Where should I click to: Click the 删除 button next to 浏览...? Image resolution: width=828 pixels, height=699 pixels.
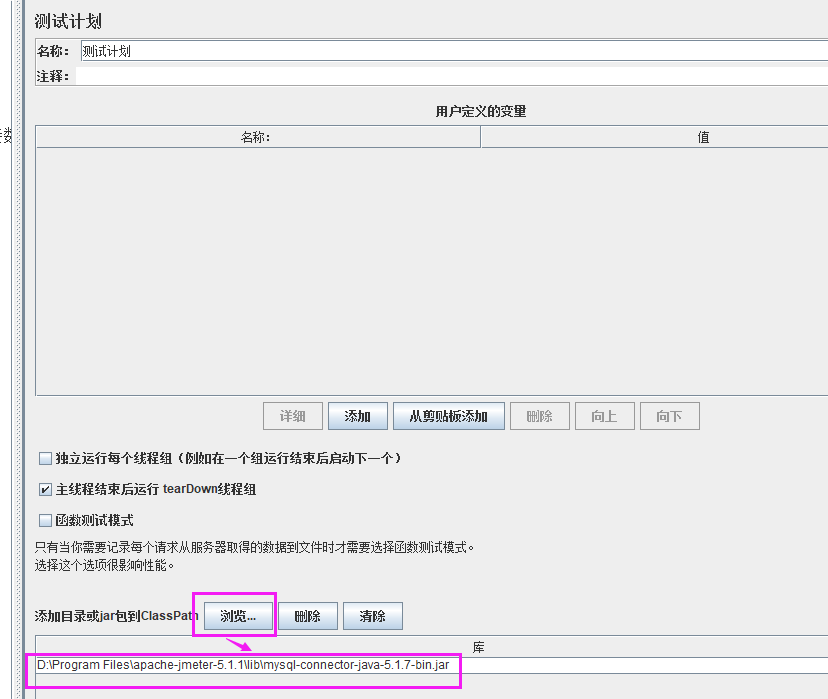tap(307, 615)
